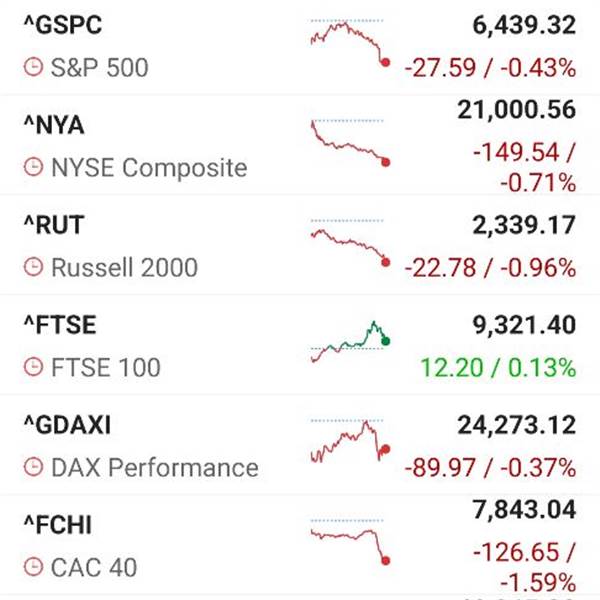The height and width of the screenshot is (600, 600).
Task: Tap the green 12.20 / 0.13% change
Action: click(498, 367)
